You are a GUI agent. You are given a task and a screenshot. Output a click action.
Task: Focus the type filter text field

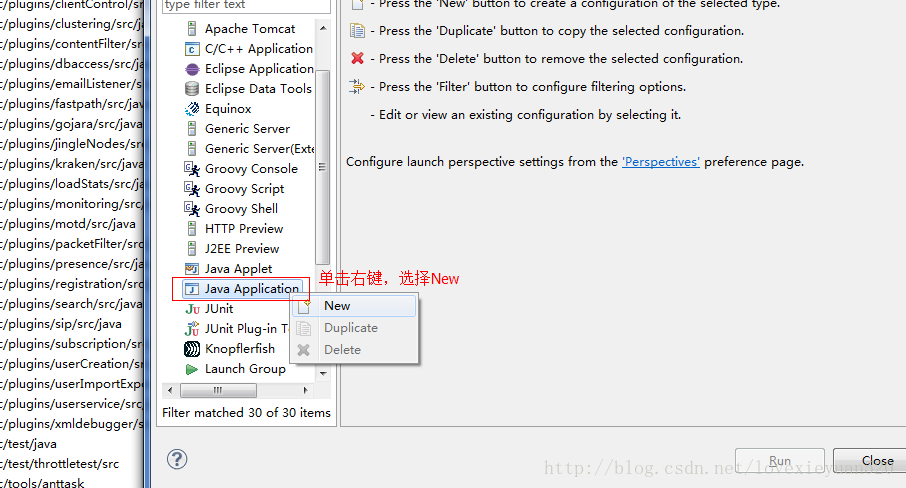[x=247, y=5]
